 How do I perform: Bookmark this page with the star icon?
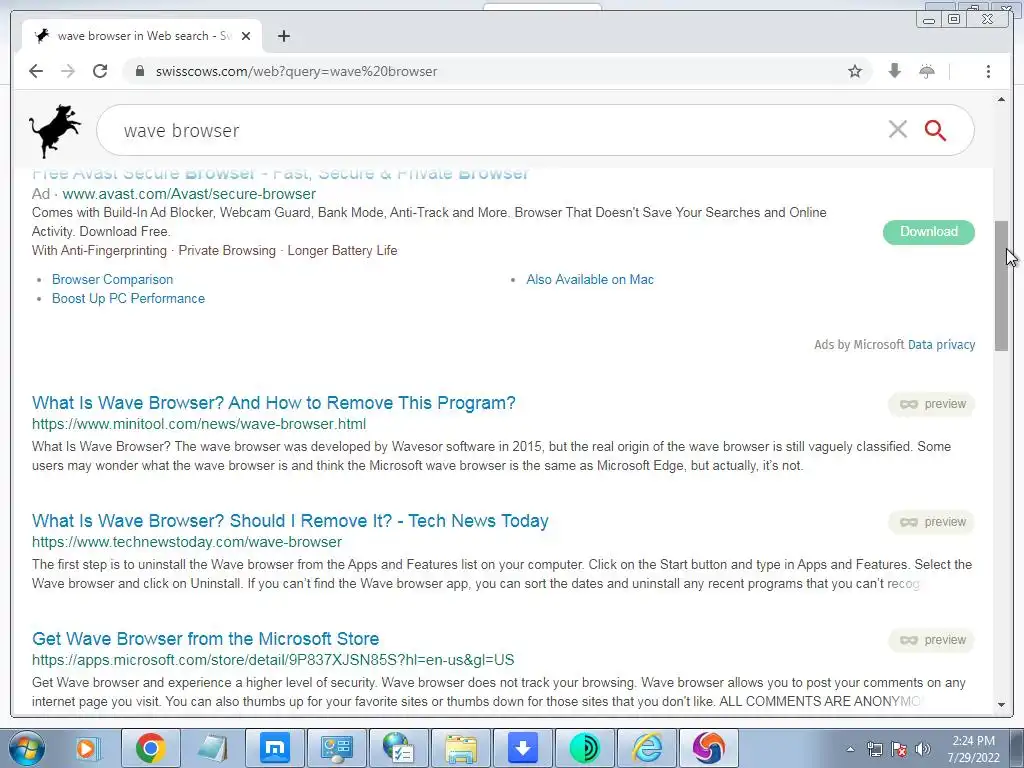[x=855, y=72]
